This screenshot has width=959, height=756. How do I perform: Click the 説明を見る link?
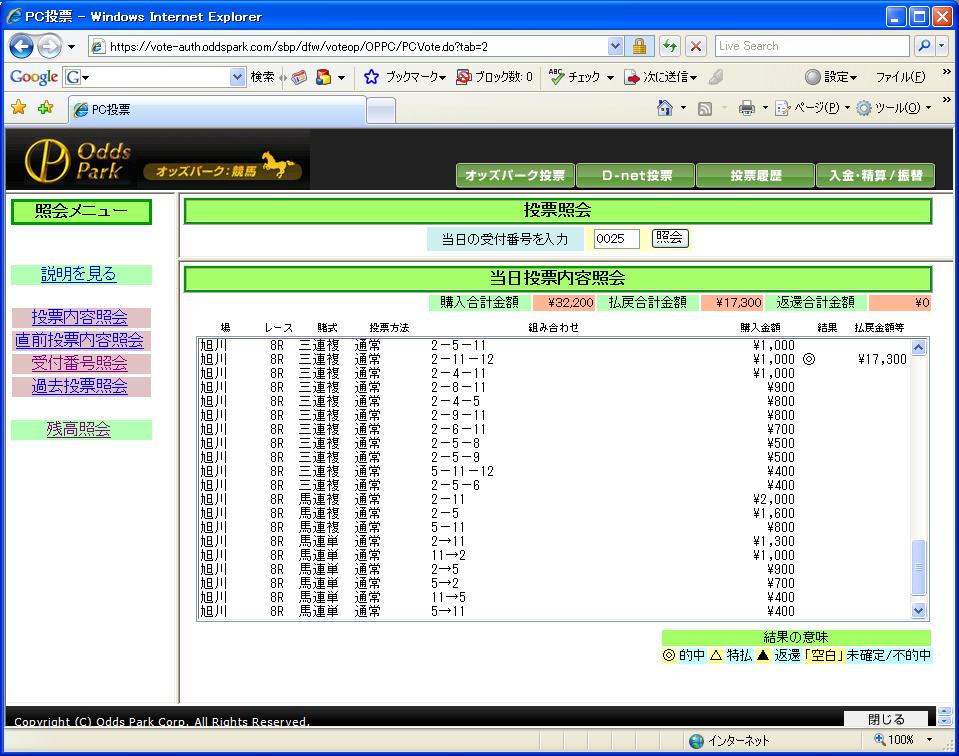point(78,274)
